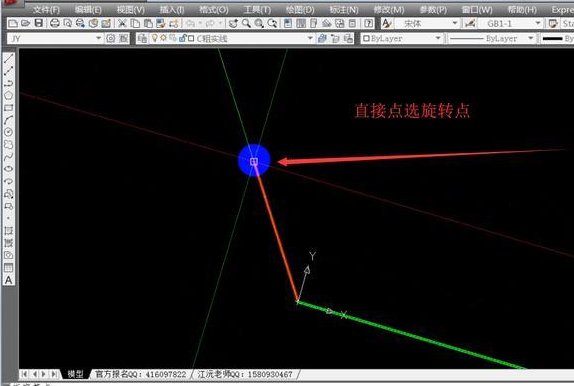Switch to the 模型 model tab

click(x=75, y=374)
